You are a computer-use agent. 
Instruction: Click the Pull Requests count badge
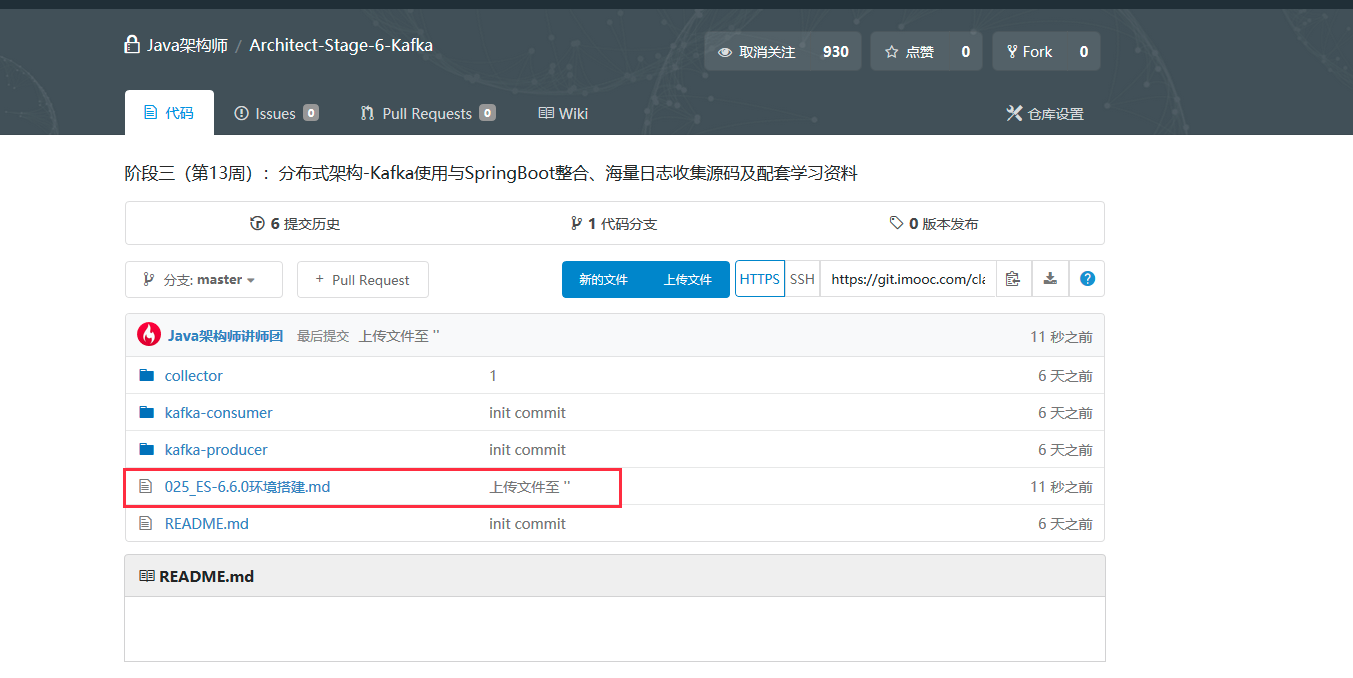pyautogui.click(x=487, y=113)
